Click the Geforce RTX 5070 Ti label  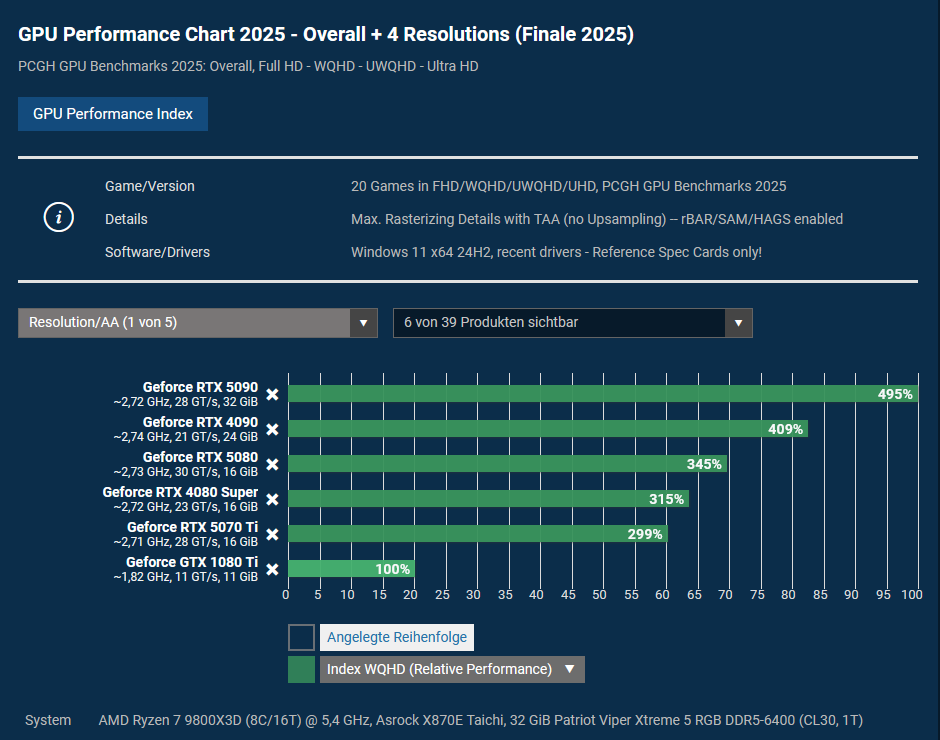pos(192,527)
